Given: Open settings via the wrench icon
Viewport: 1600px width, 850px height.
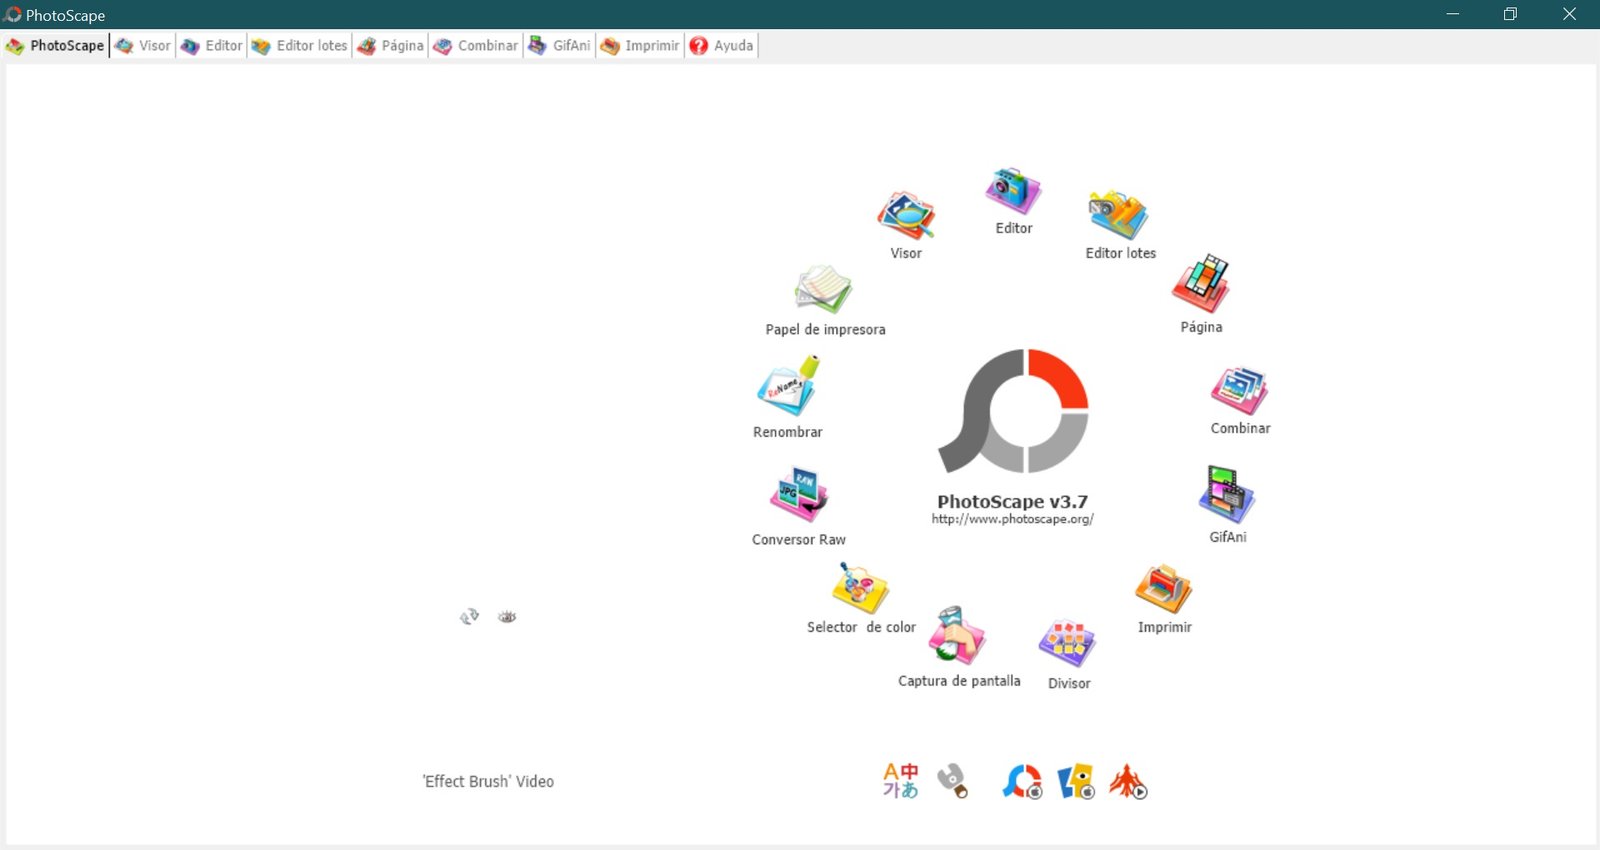Looking at the screenshot, I should 953,781.
